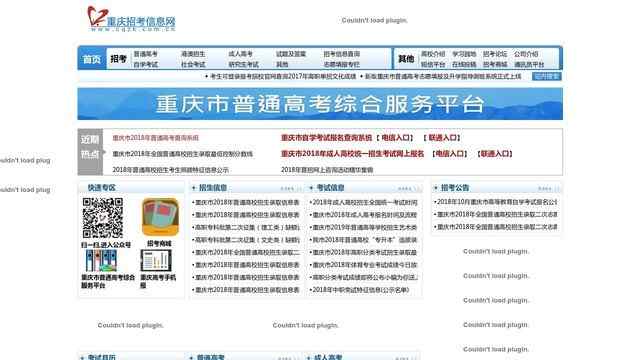Open ticker news about 2017年高职单招文化成绩
Screen dimensions: 640x360
click(283, 76)
